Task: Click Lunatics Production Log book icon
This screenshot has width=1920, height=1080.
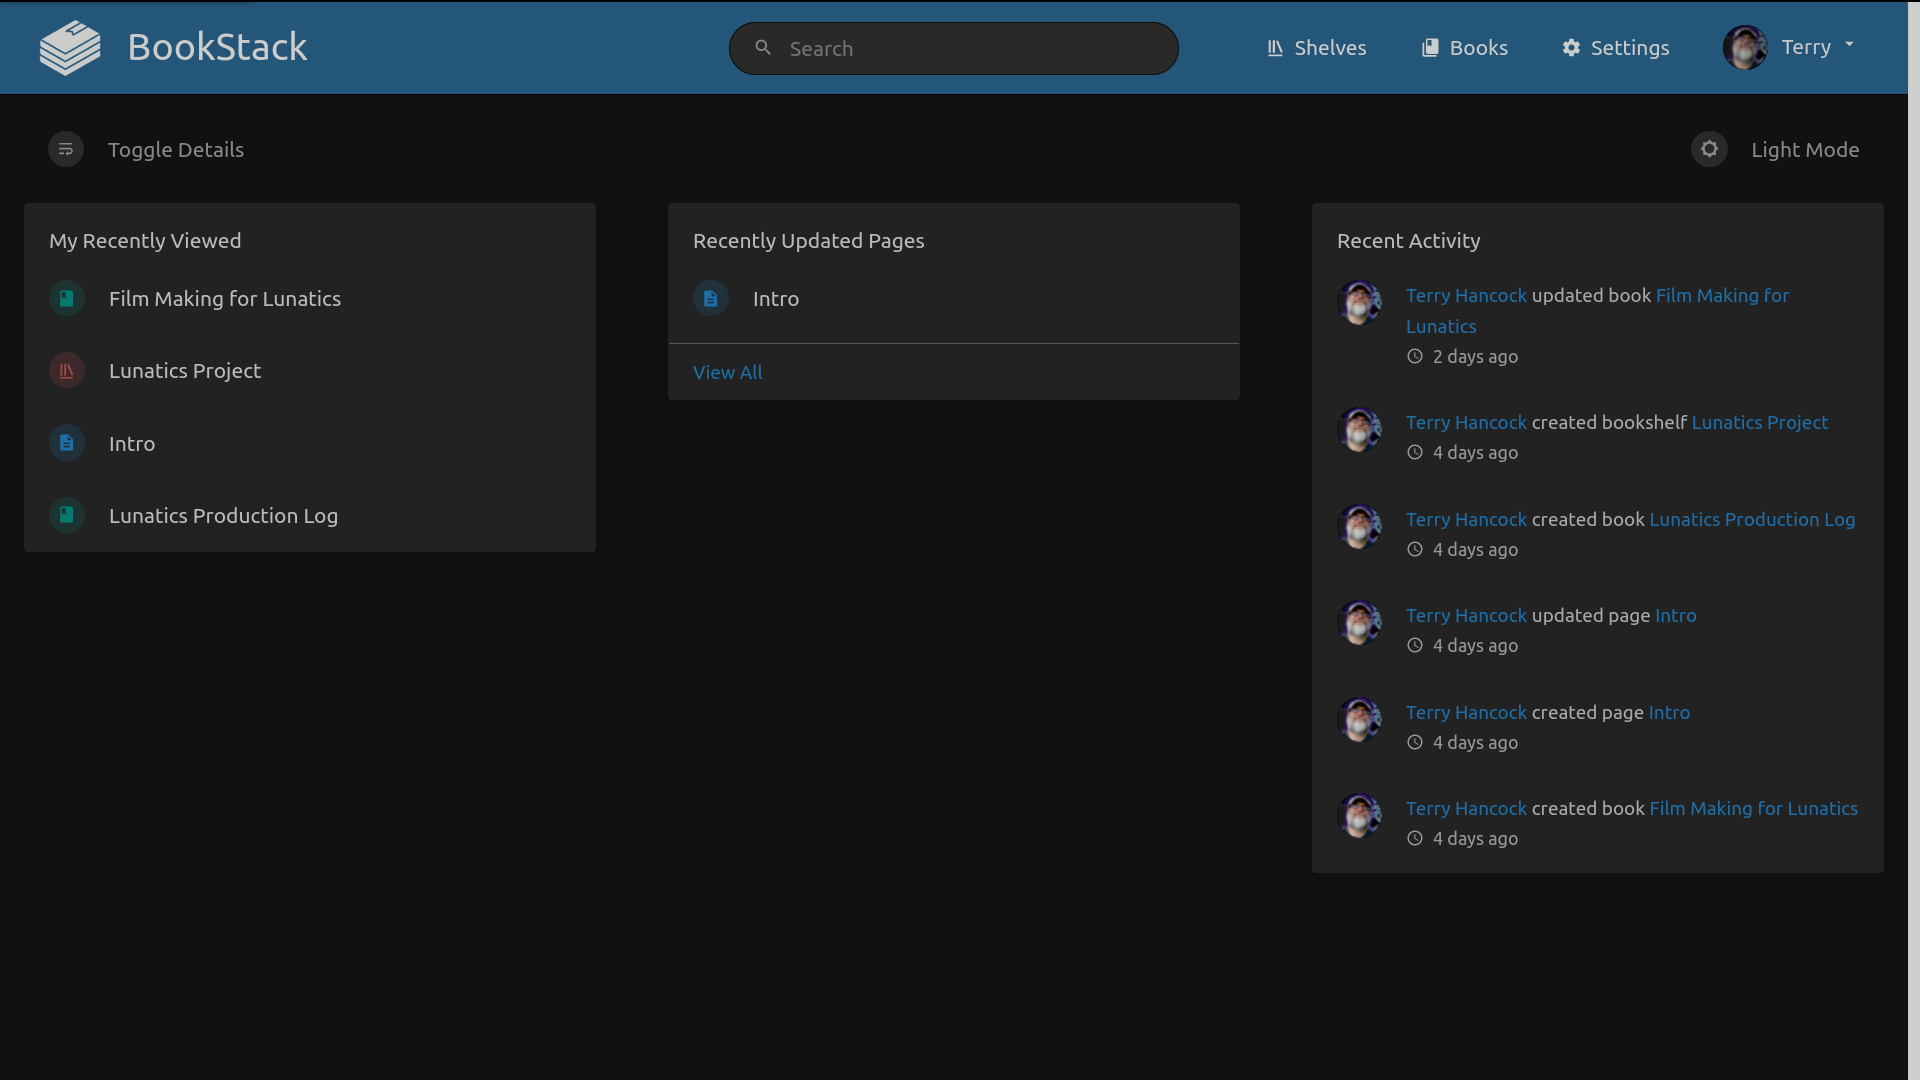Action: click(67, 515)
